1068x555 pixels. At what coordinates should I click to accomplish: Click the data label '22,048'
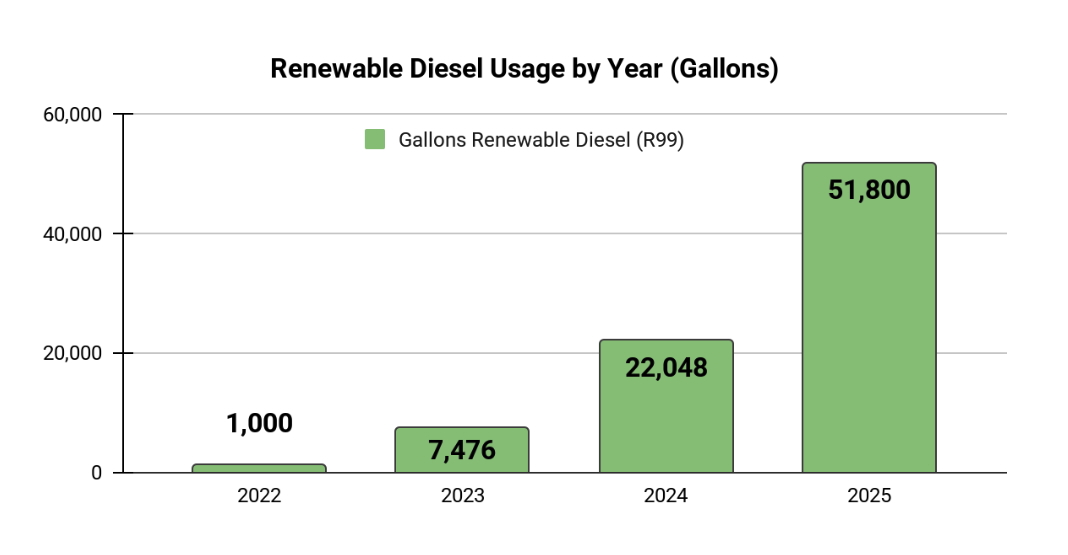(666, 368)
